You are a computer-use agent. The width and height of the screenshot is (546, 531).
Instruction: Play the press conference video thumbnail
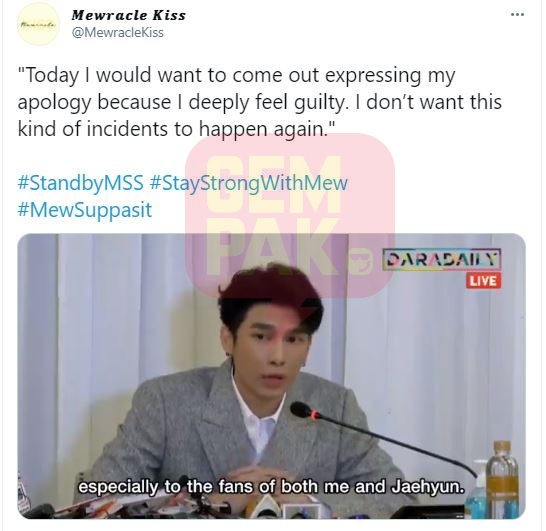pyautogui.click(x=271, y=376)
